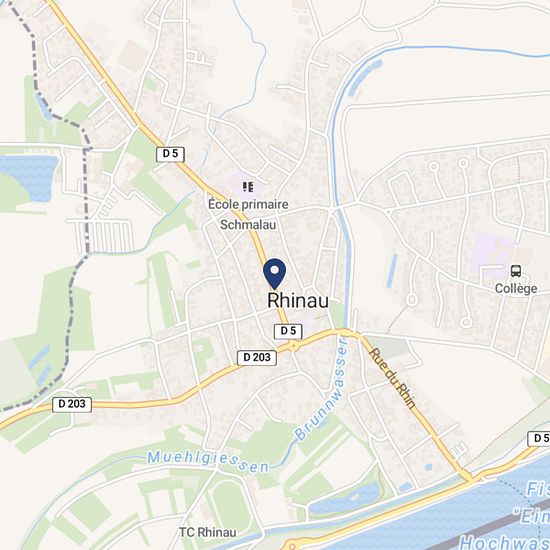Select the D 203 shield on west road

click(72, 404)
